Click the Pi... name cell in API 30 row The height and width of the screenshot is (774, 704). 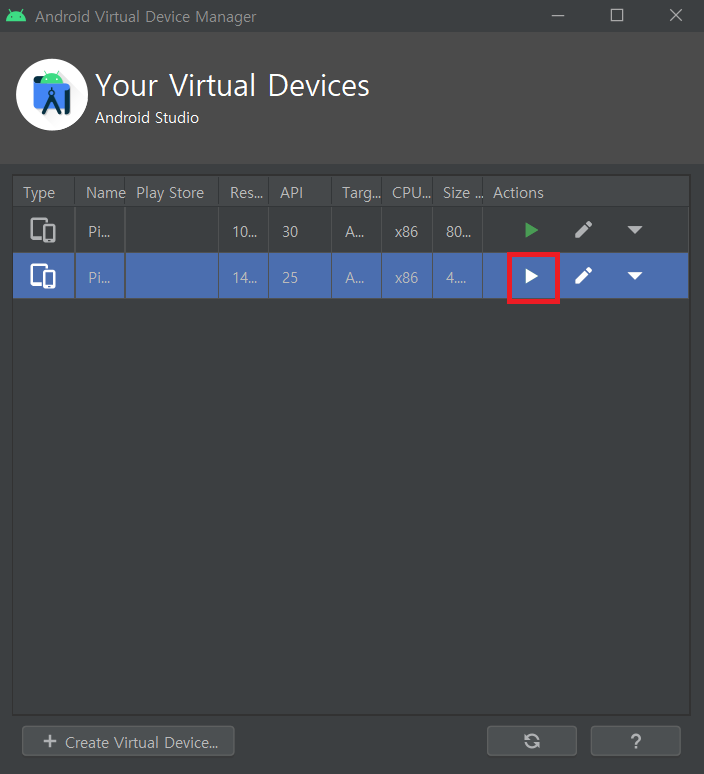(x=100, y=230)
